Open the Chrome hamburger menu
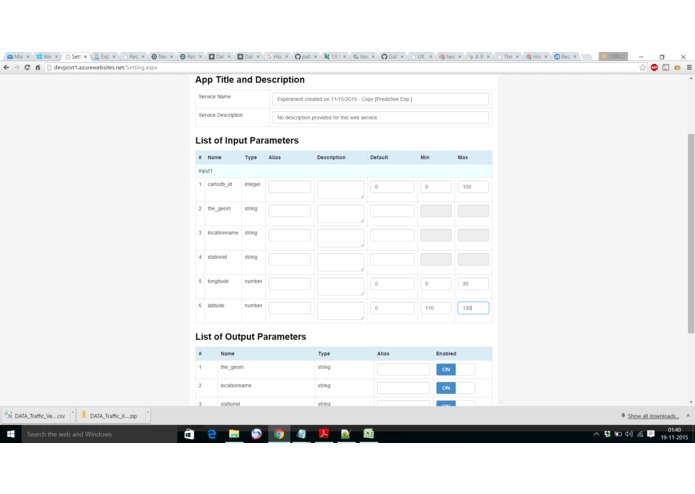695x494 pixels. point(689,67)
